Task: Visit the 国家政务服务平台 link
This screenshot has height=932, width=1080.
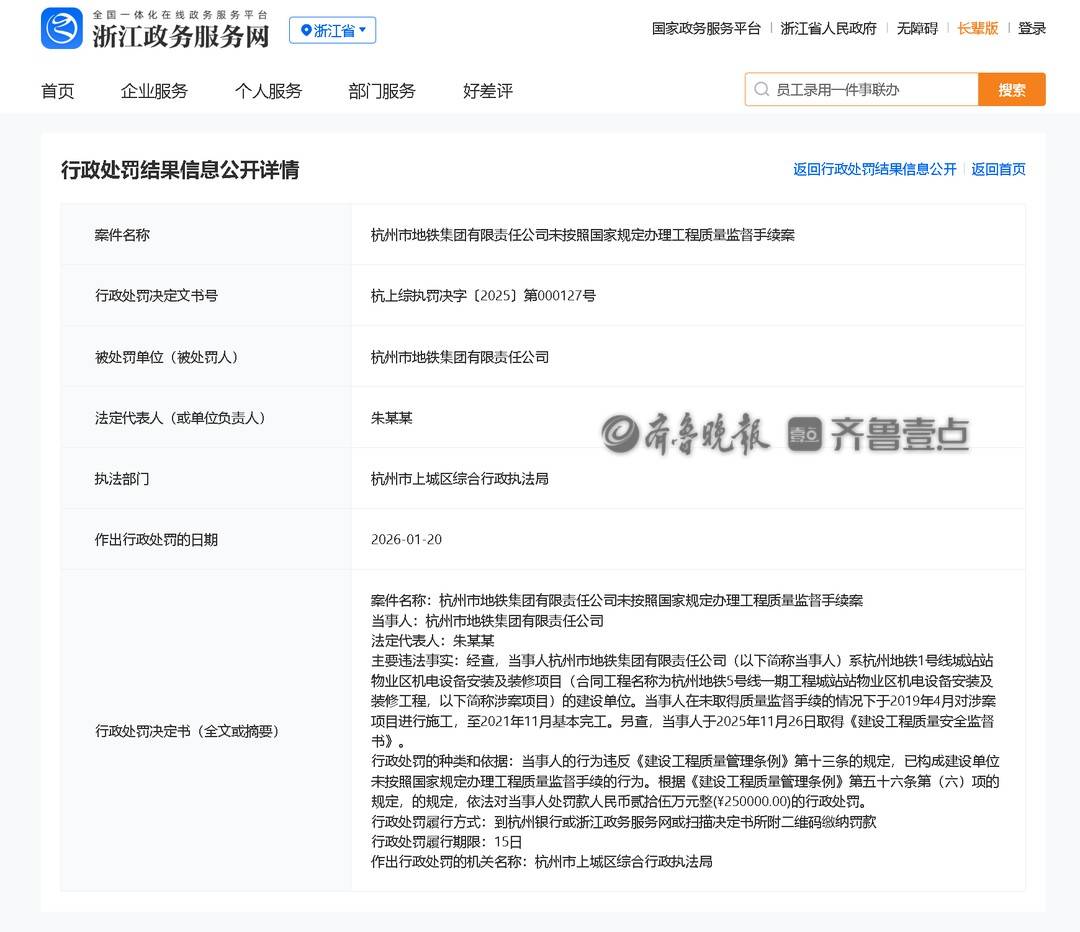Action: coord(706,28)
